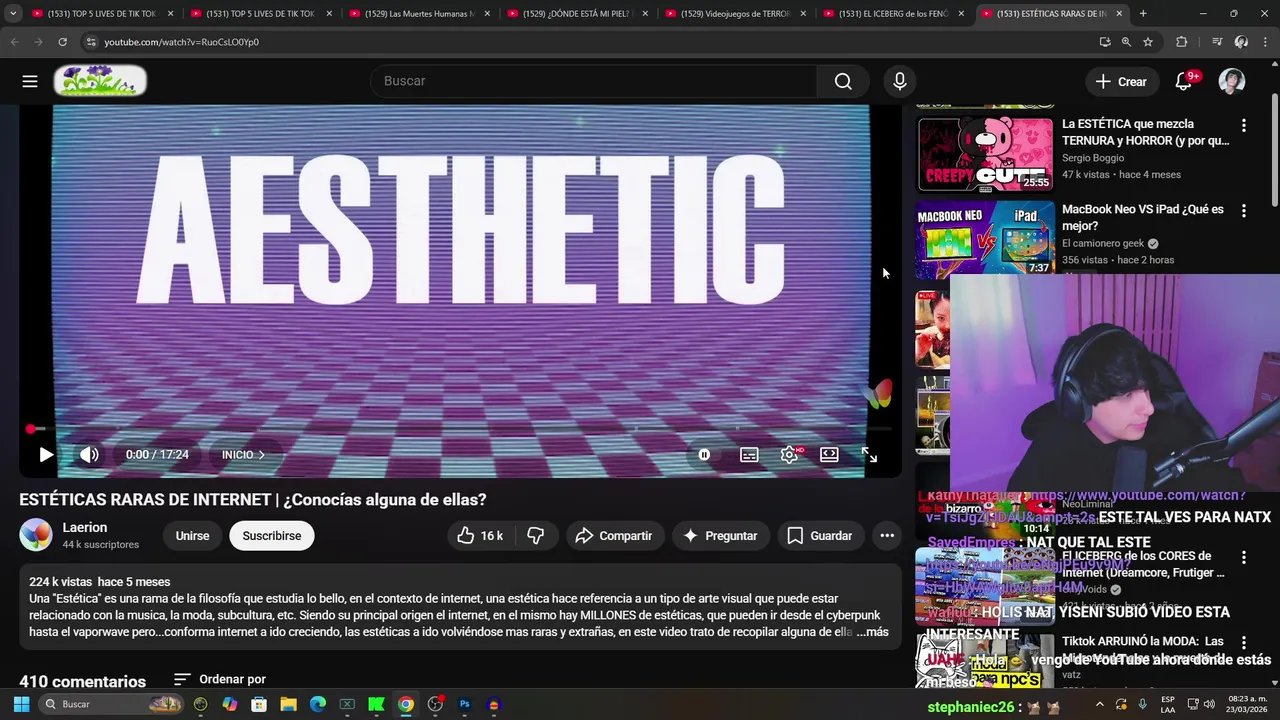Save the video with Guardar

point(820,536)
